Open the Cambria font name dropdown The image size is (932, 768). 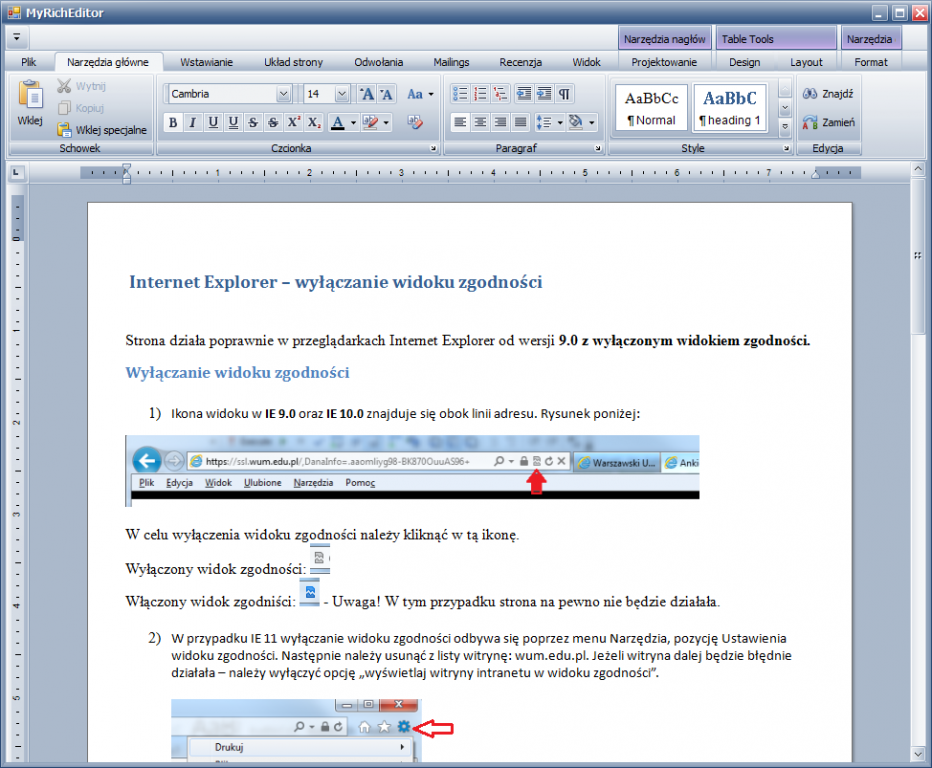pos(284,94)
